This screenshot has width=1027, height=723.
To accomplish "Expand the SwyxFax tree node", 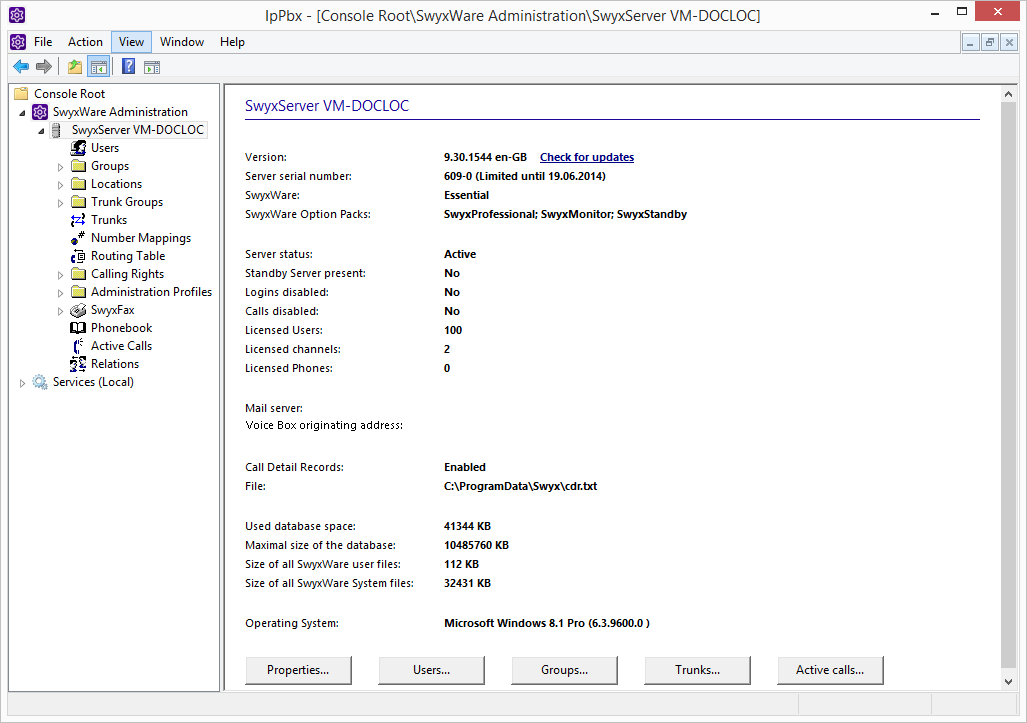I will (60, 311).
